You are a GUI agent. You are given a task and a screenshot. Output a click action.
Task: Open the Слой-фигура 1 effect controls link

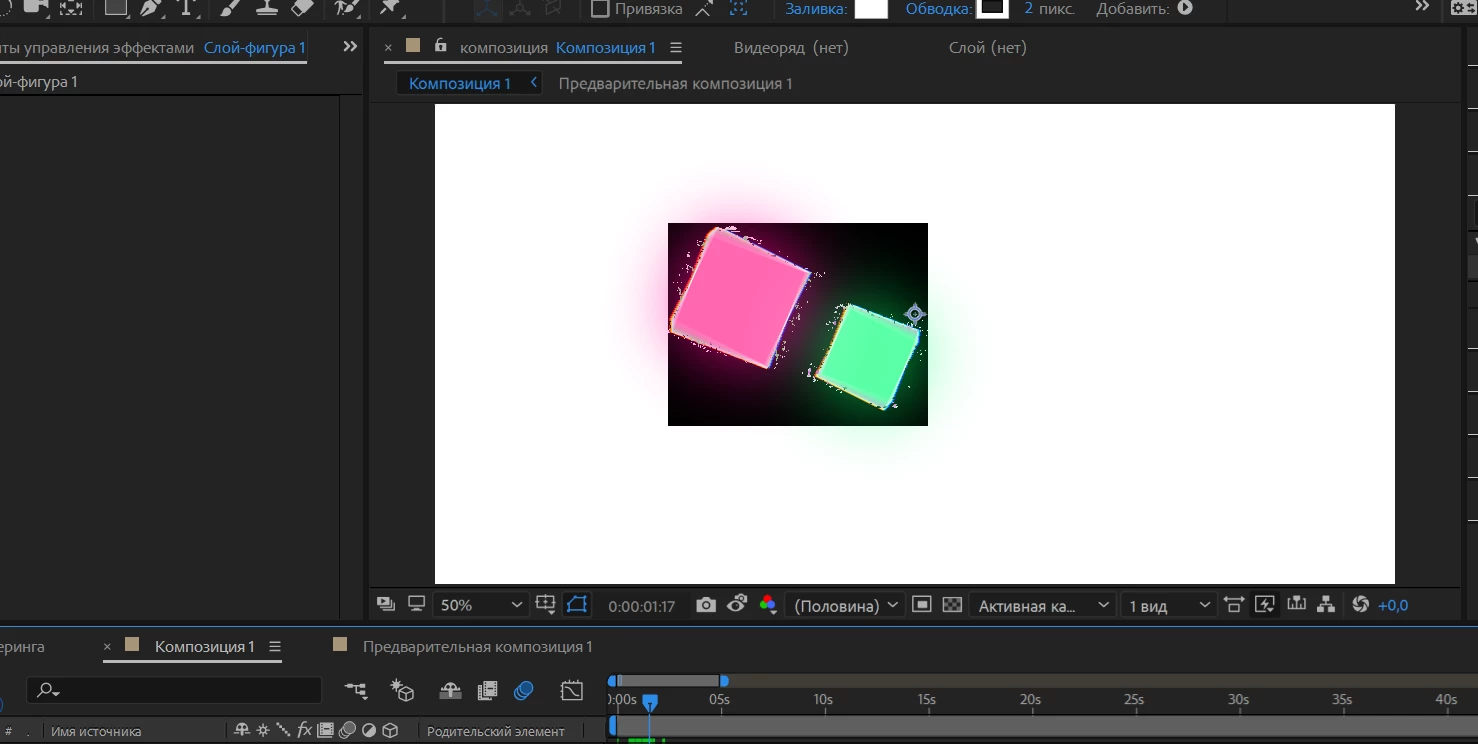pyautogui.click(x=255, y=48)
